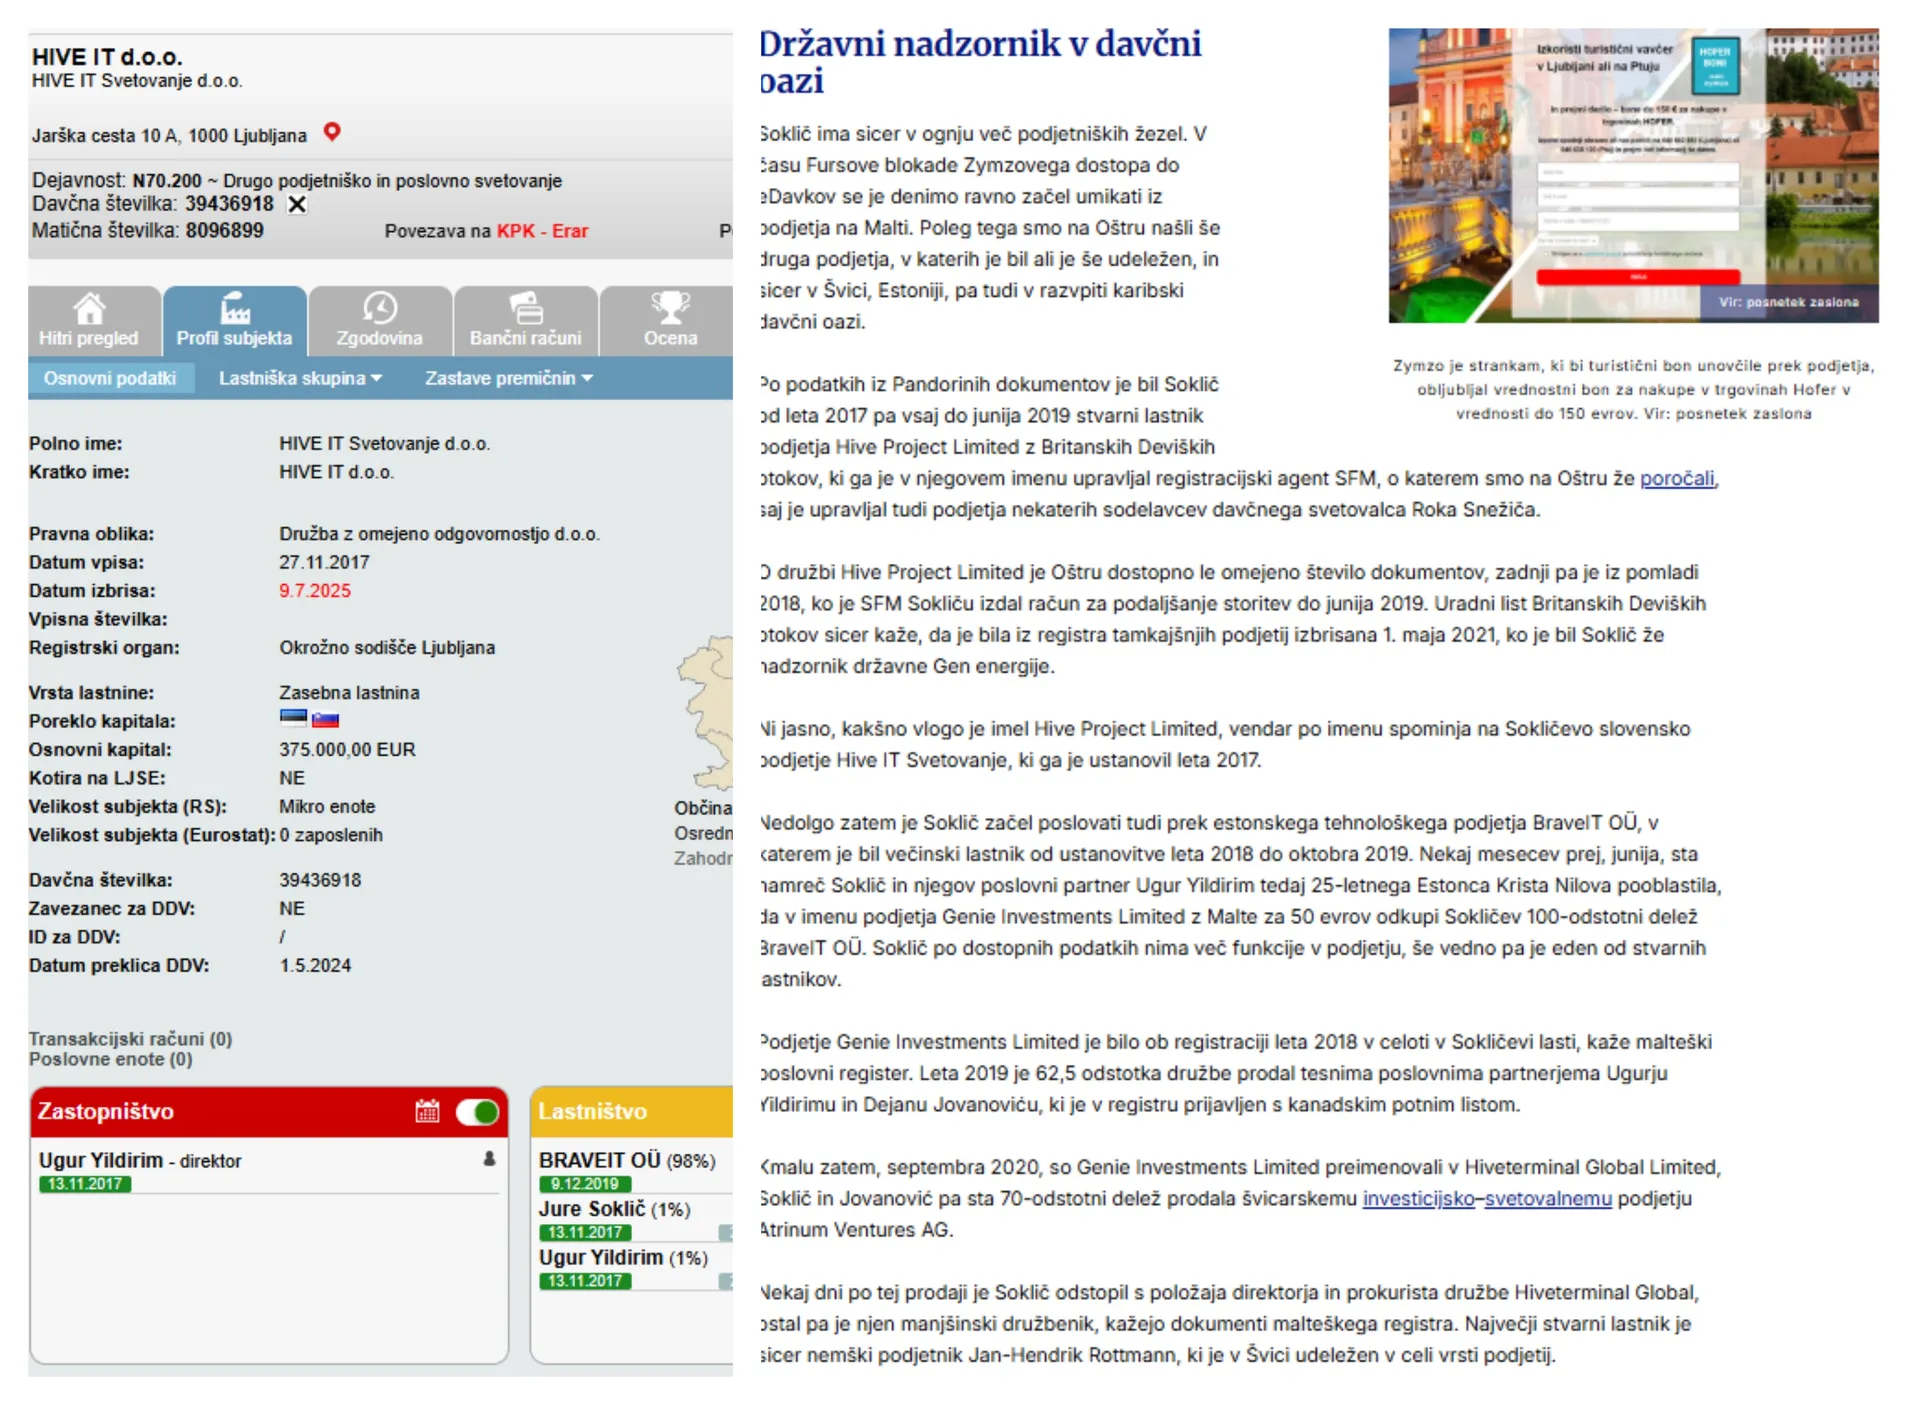Click the capital amount 375.000,00 EUR
Image resolution: width=1920 pixels, height=1405 pixels.
tap(347, 749)
